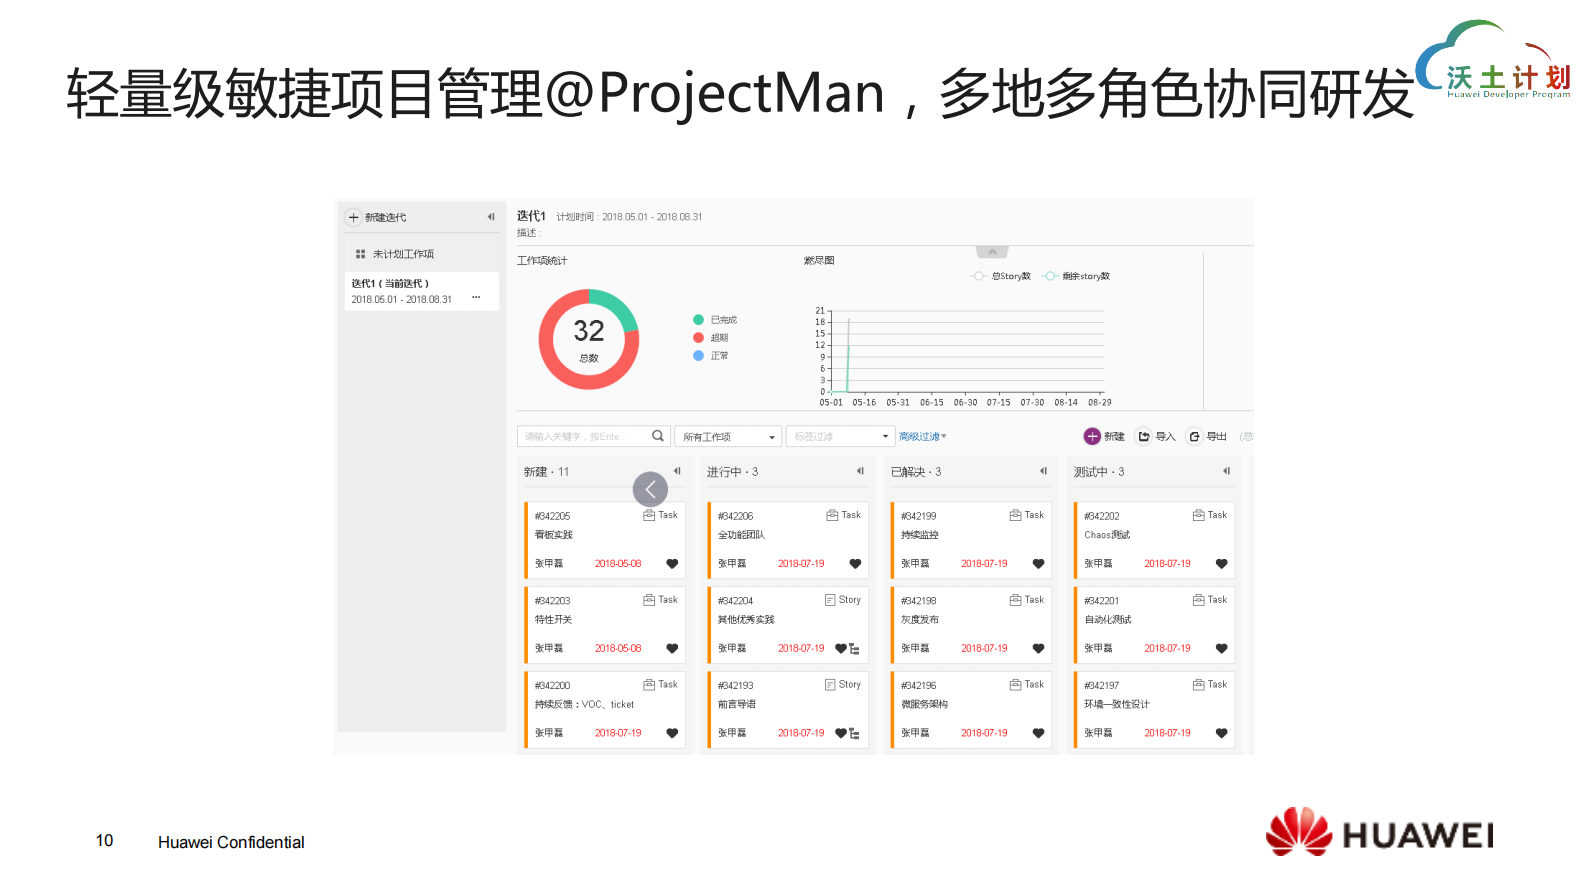
Task: Open card #342201 自动化测试
Action: point(1153,625)
